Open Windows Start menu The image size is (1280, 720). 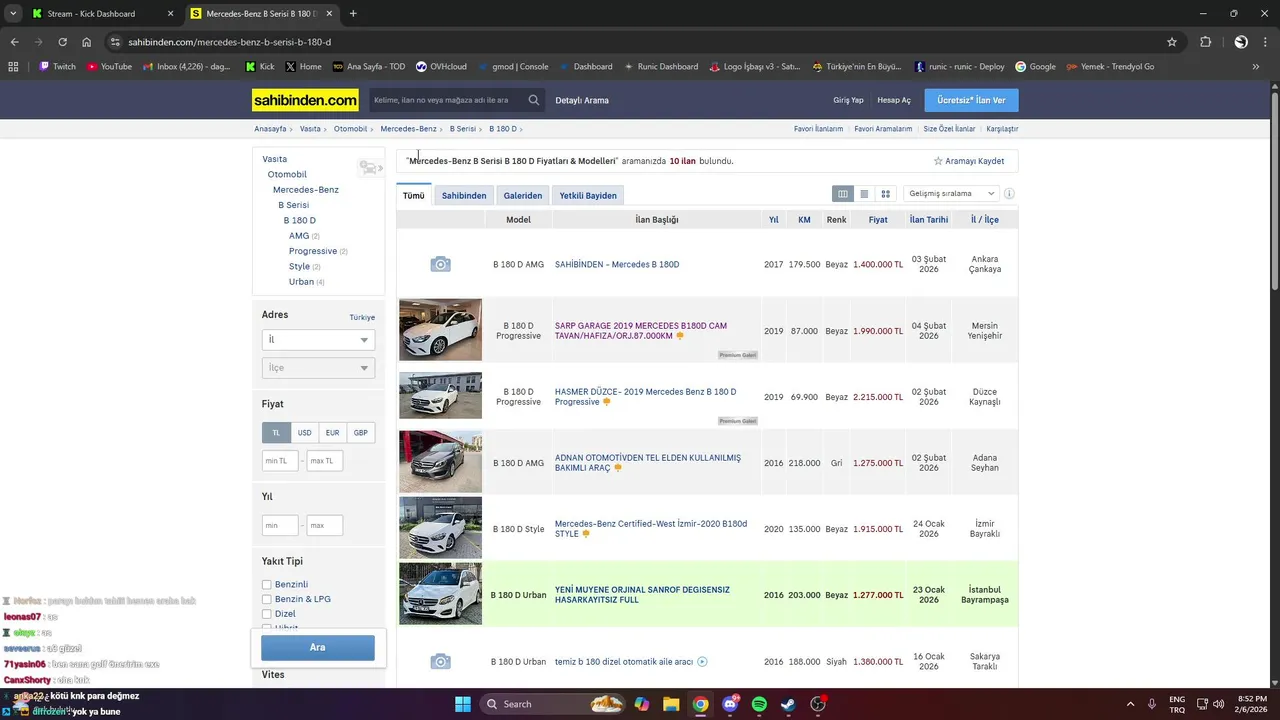pyautogui.click(x=463, y=704)
